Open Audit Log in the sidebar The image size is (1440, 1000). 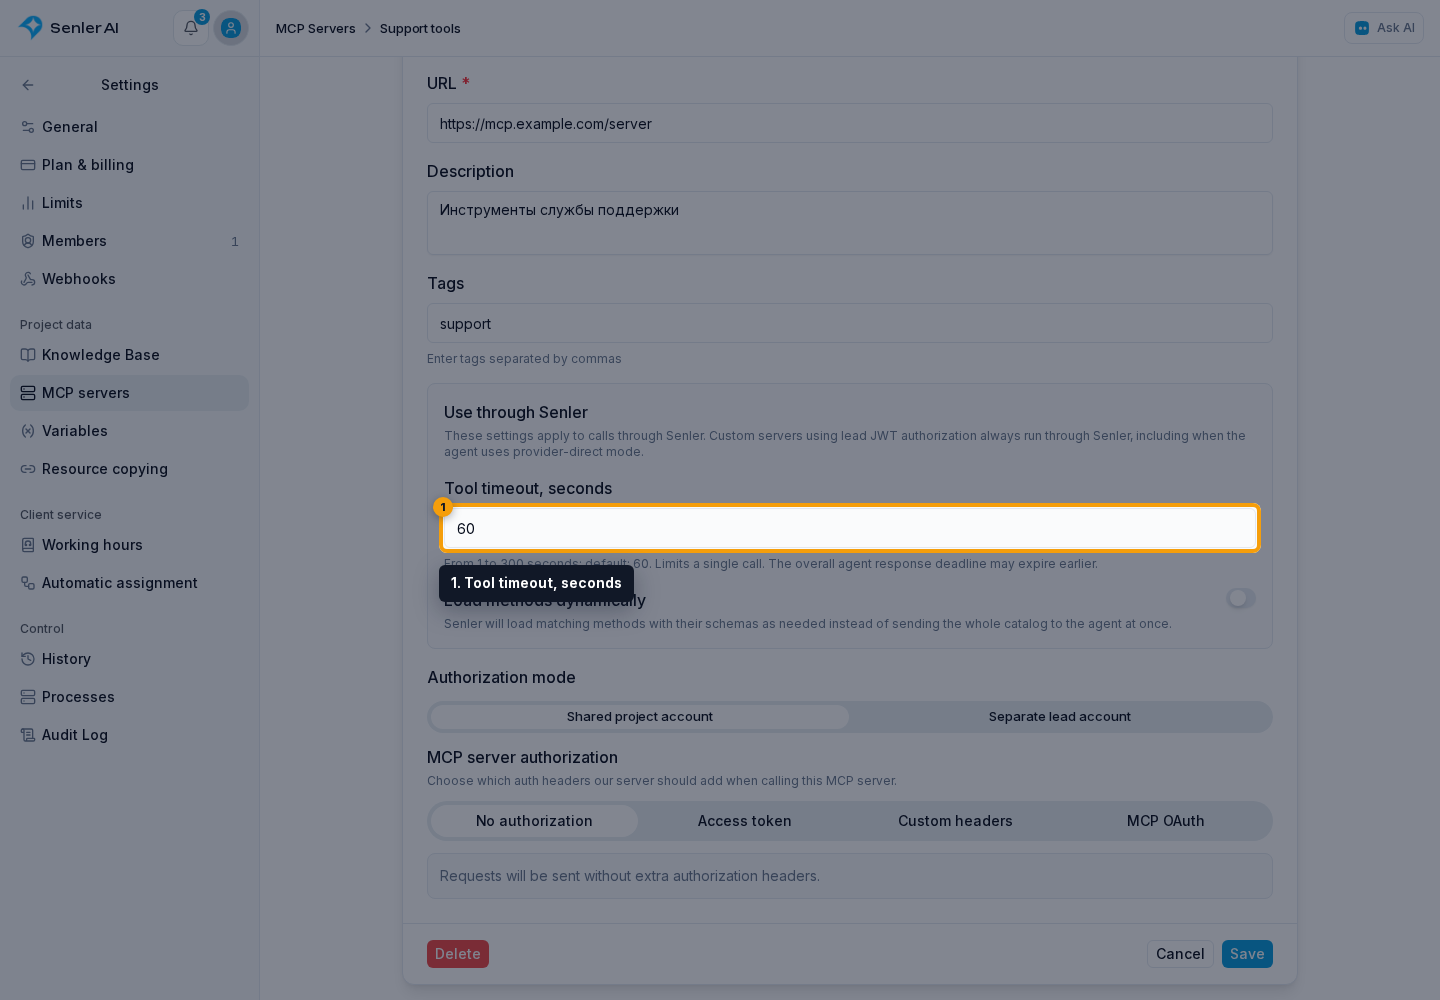[130, 735]
